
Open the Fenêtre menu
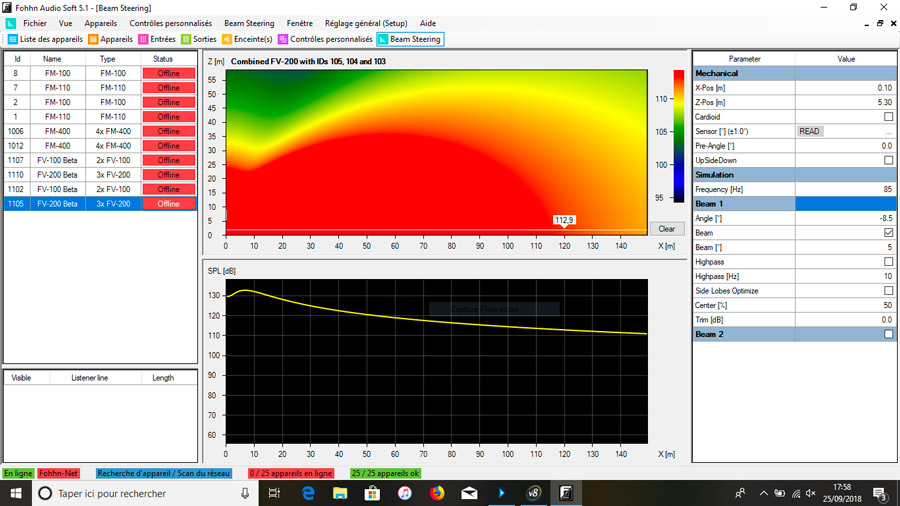click(300, 24)
